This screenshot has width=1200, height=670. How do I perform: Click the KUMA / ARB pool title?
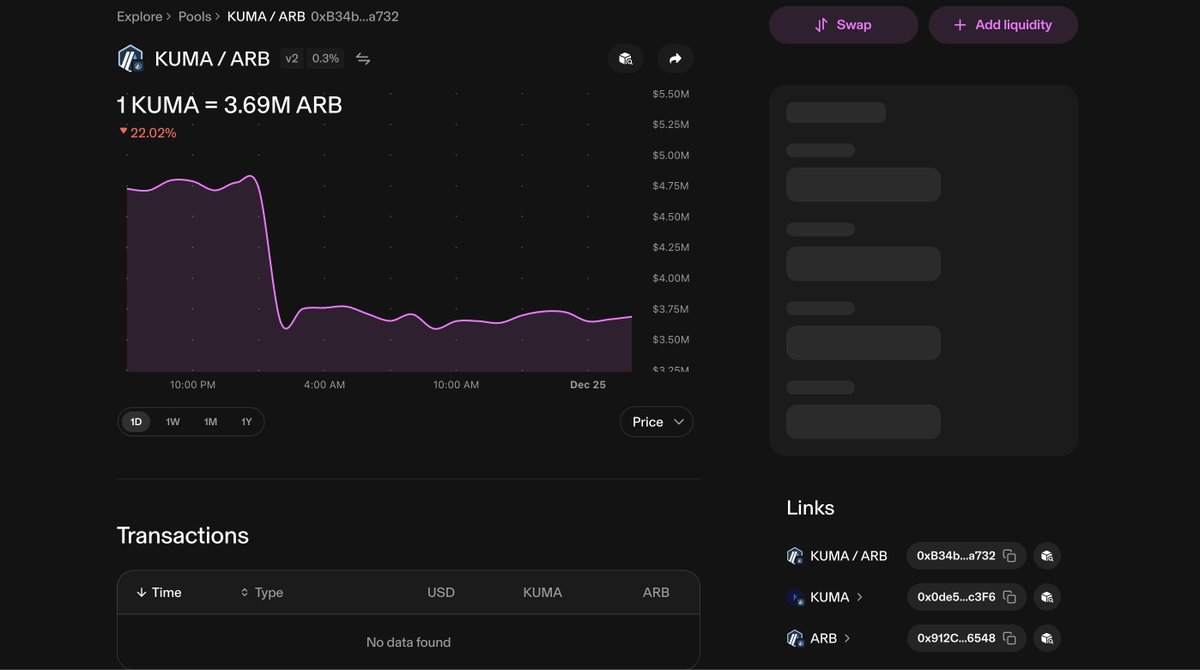click(212, 59)
